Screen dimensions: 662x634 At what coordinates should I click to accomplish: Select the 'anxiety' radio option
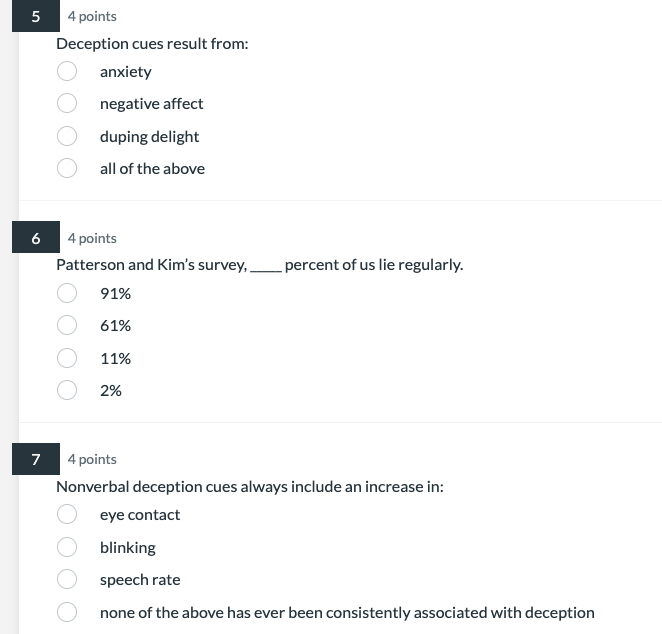pos(67,71)
